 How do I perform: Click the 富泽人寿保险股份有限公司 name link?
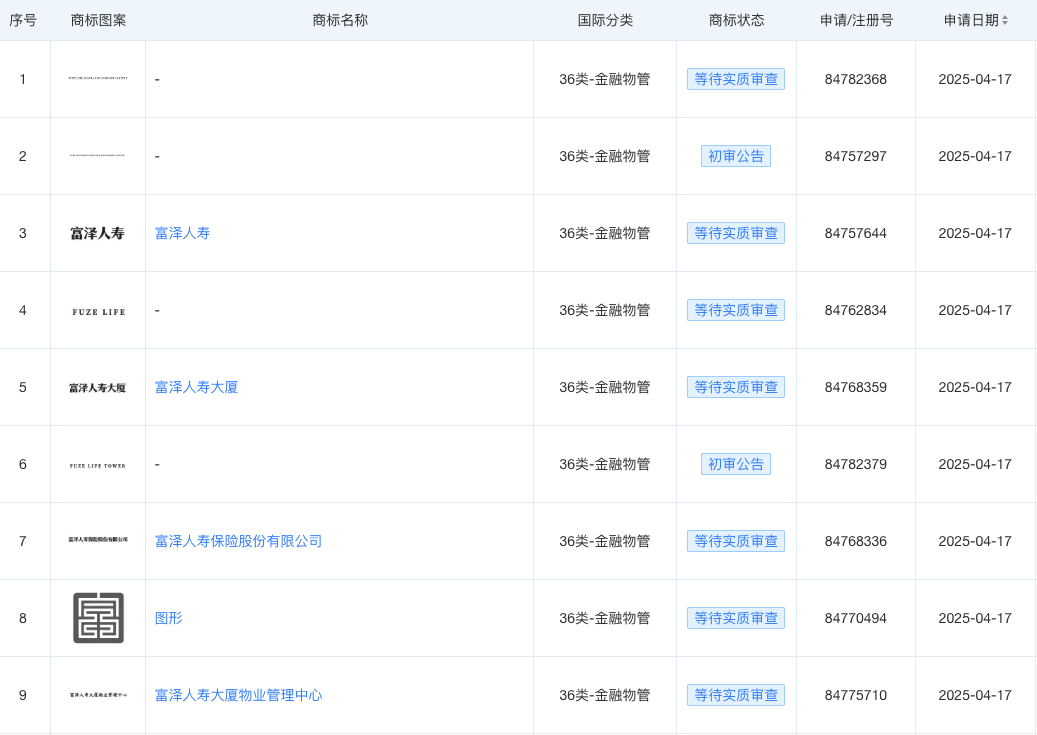coord(238,541)
